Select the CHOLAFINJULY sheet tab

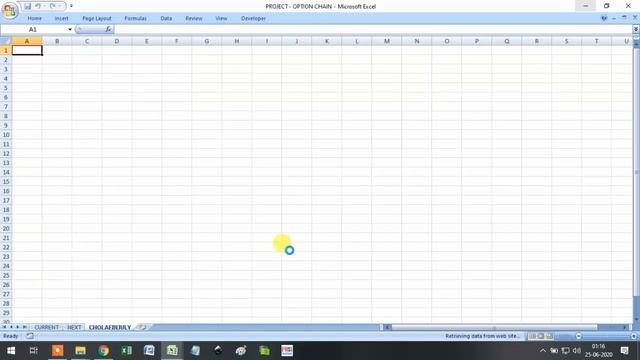pyautogui.click(x=110, y=327)
